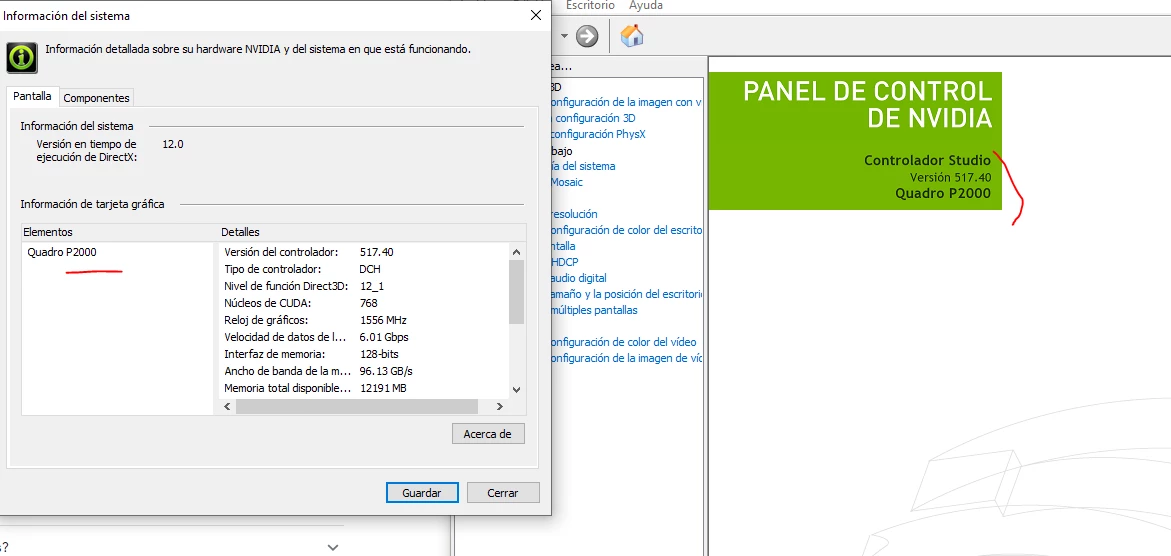This screenshot has width=1171, height=556.
Task: Click the Memoria total disponible 12191 MB row
Action: (366, 389)
